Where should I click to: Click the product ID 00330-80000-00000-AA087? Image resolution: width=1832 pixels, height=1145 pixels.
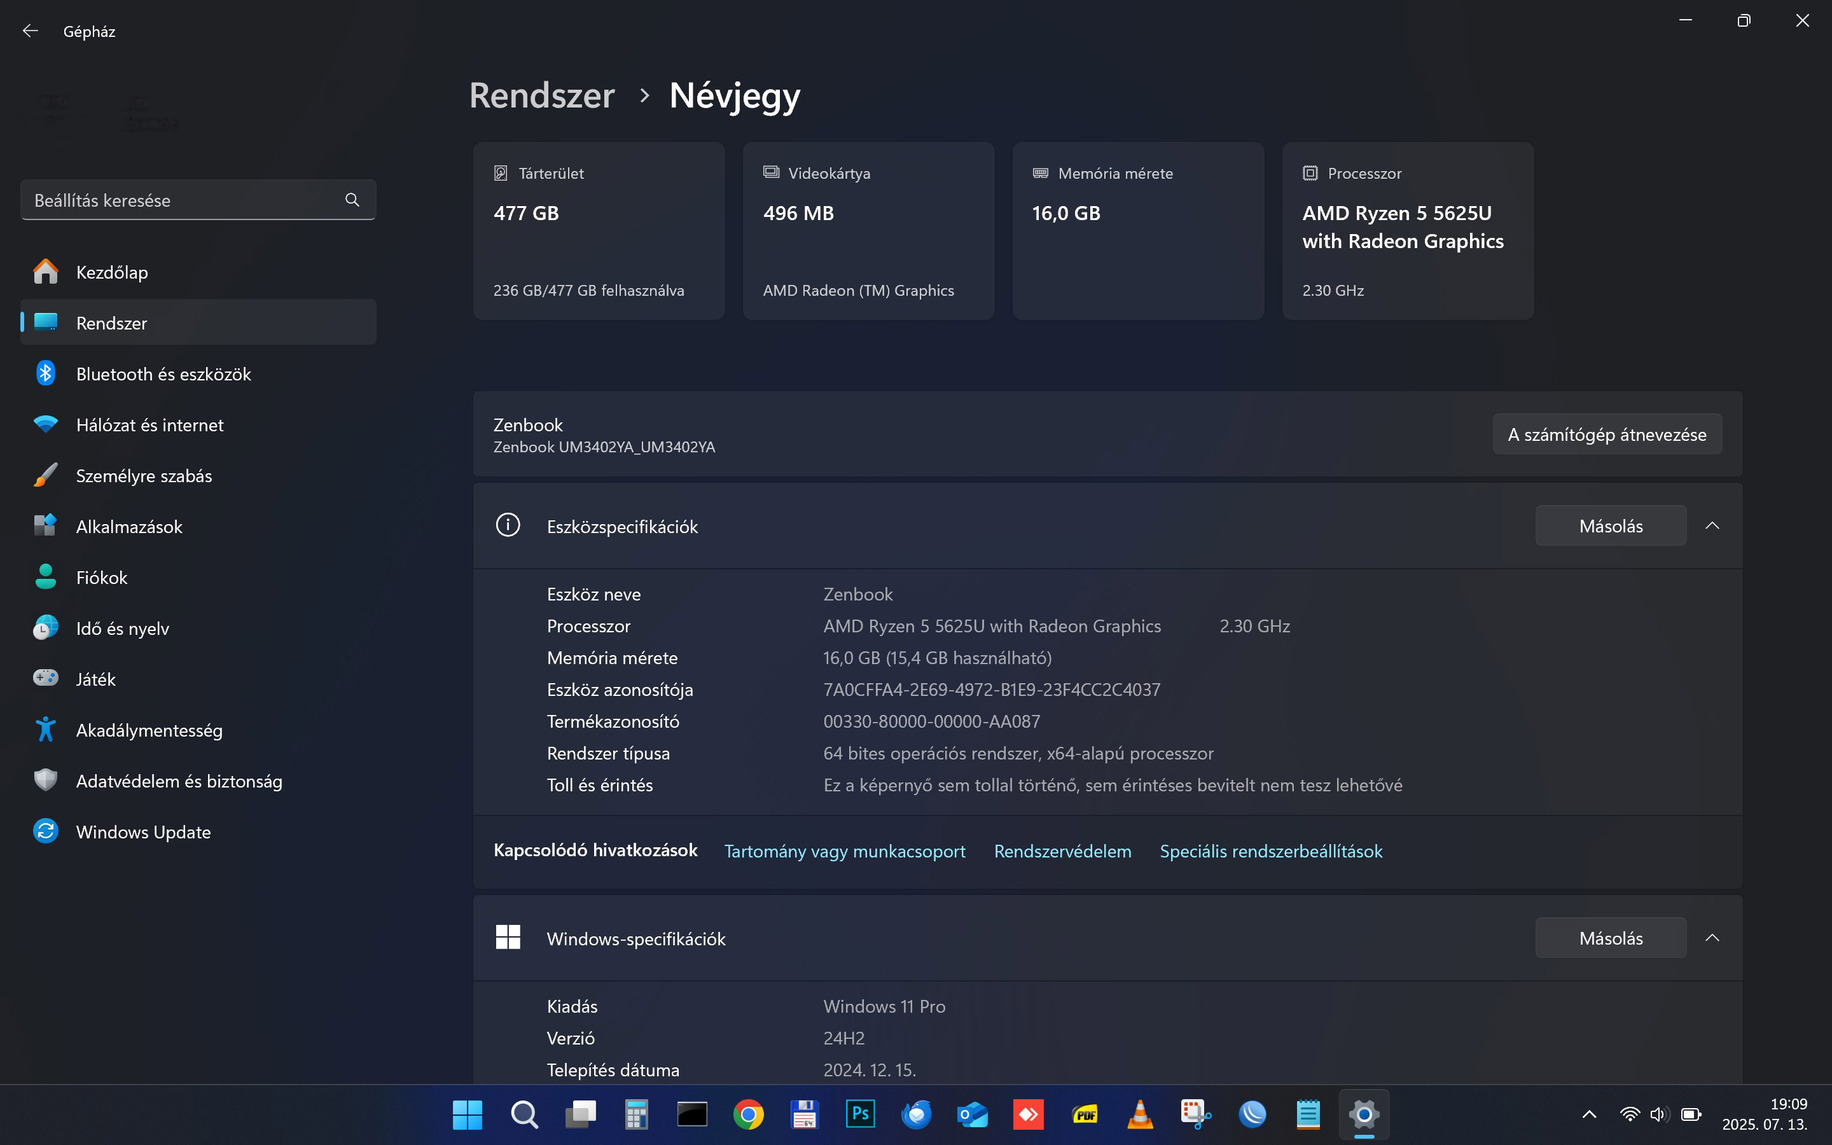pyautogui.click(x=932, y=722)
